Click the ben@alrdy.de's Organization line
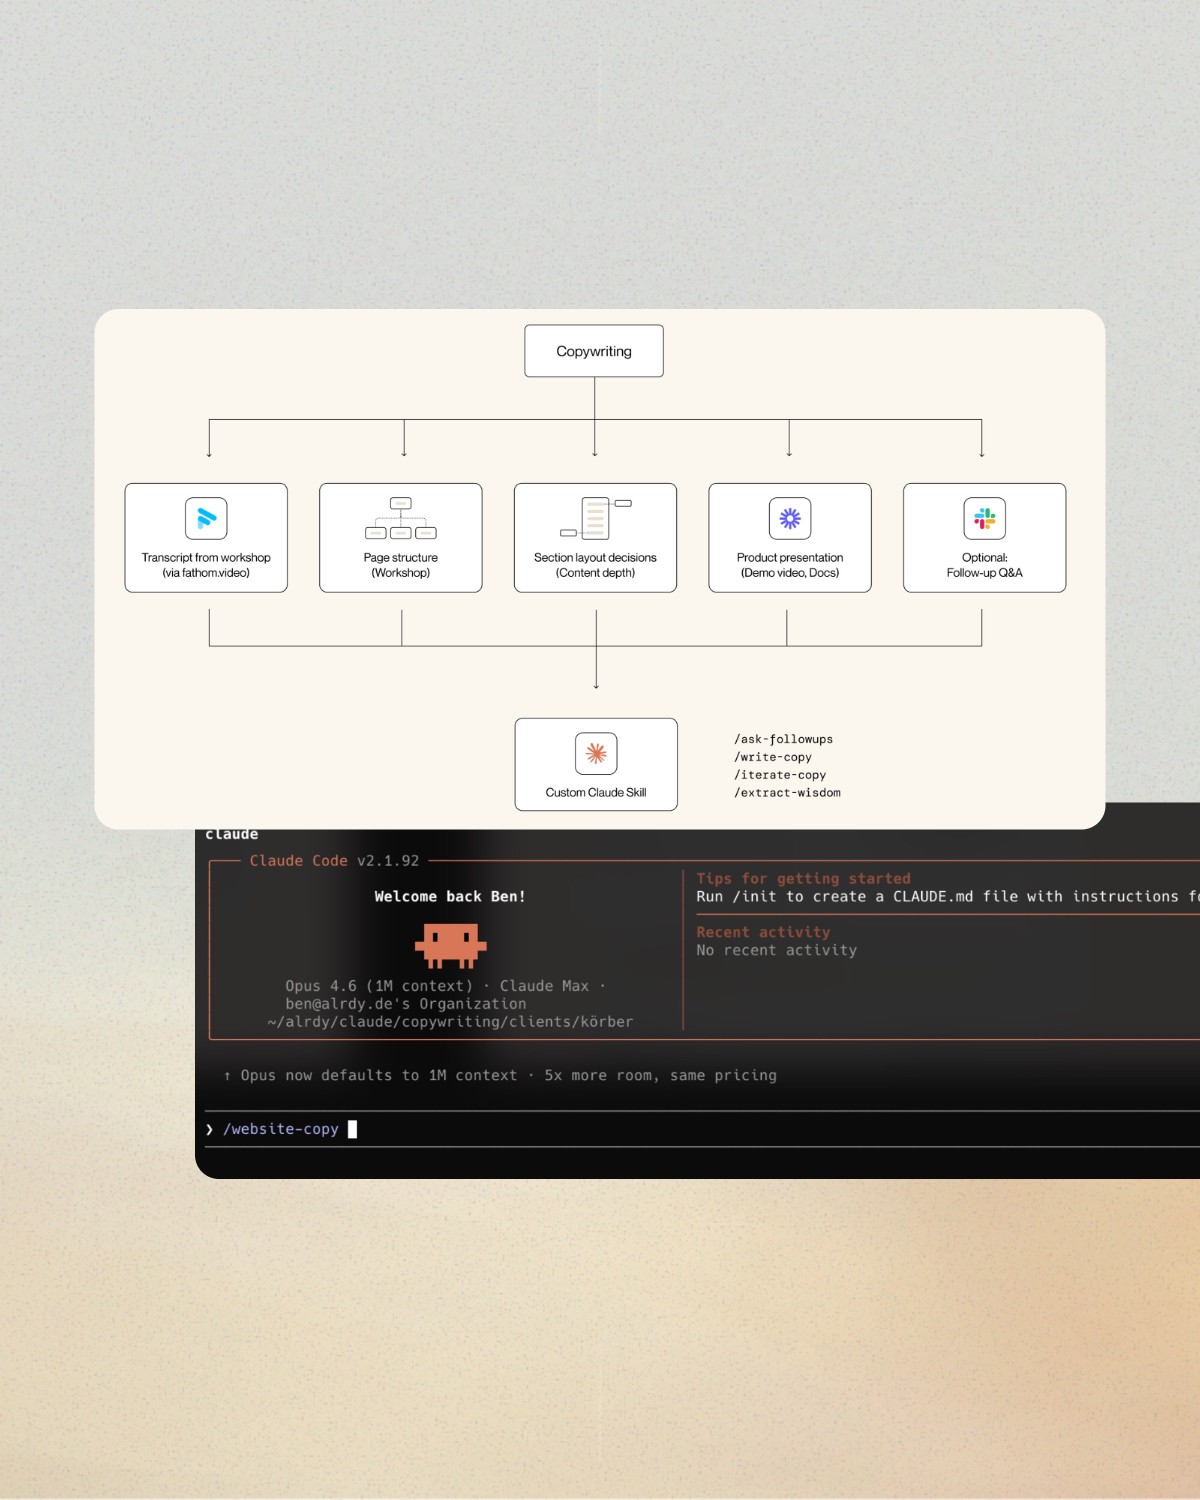Image resolution: width=1200 pixels, height=1500 pixels. point(406,1004)
